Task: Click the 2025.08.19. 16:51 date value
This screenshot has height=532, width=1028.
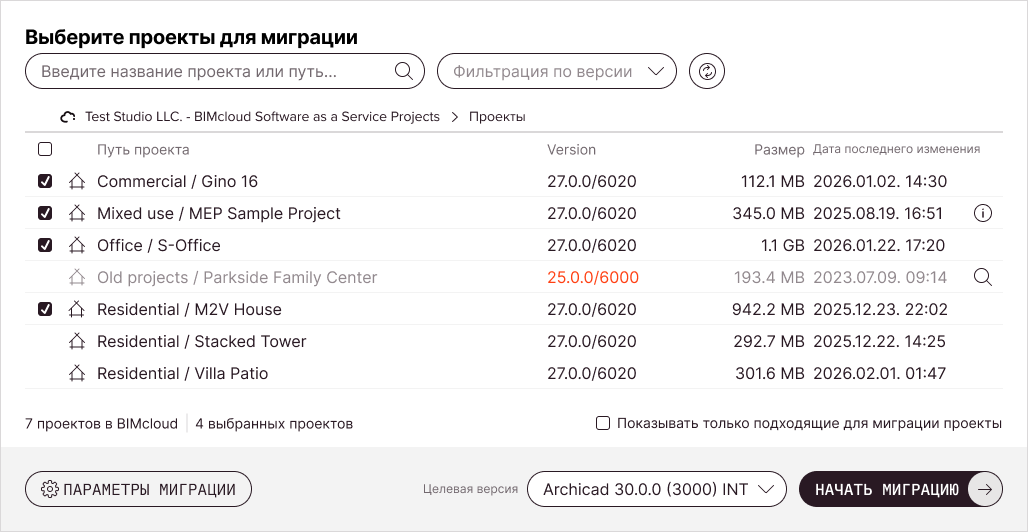Action: pyautogui.click(x=878, y=213)
